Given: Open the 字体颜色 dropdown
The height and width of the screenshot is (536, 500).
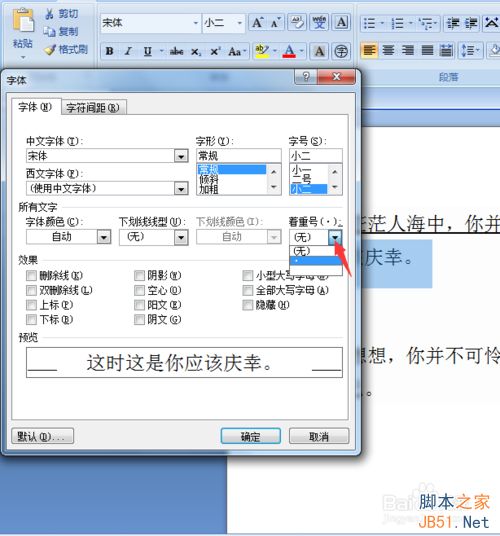Looking at the screenshot, I should click(x=104, y=237).
